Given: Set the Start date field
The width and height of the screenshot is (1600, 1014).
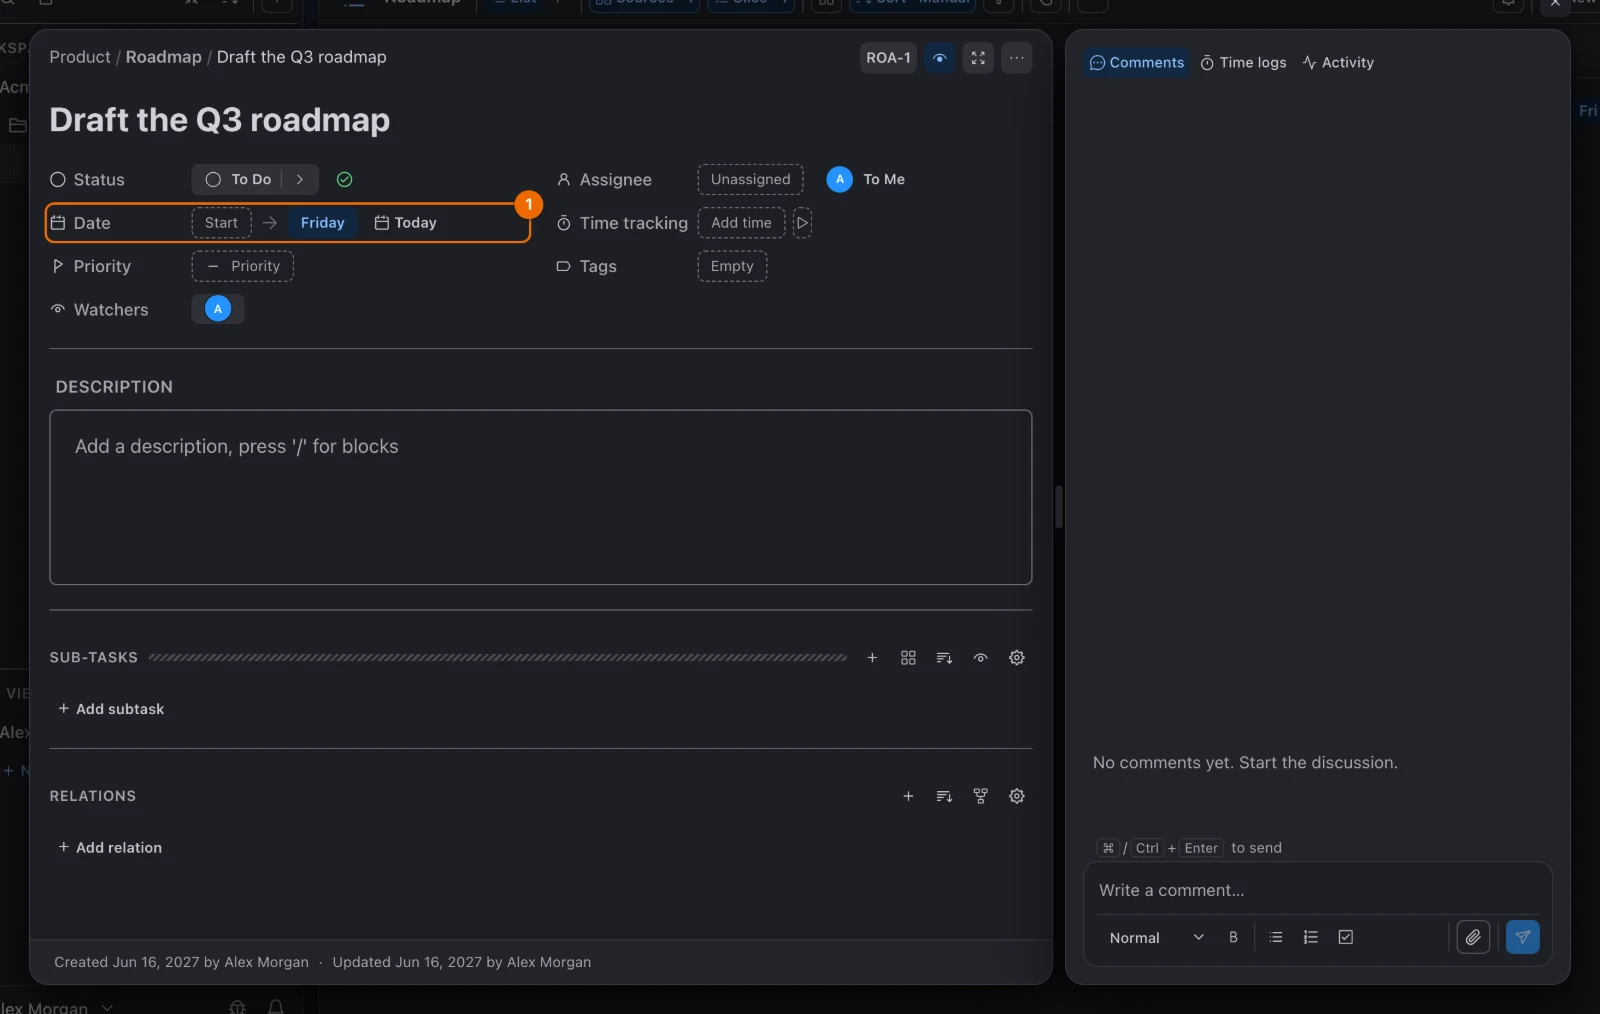Looking at the screenshot, I should coord(222,223).
